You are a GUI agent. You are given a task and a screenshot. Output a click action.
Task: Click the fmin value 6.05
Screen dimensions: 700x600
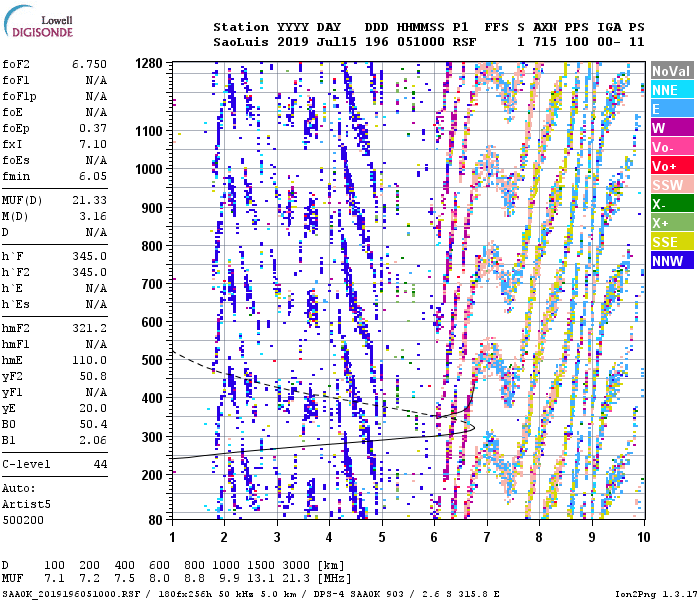[x=93, y=176]
